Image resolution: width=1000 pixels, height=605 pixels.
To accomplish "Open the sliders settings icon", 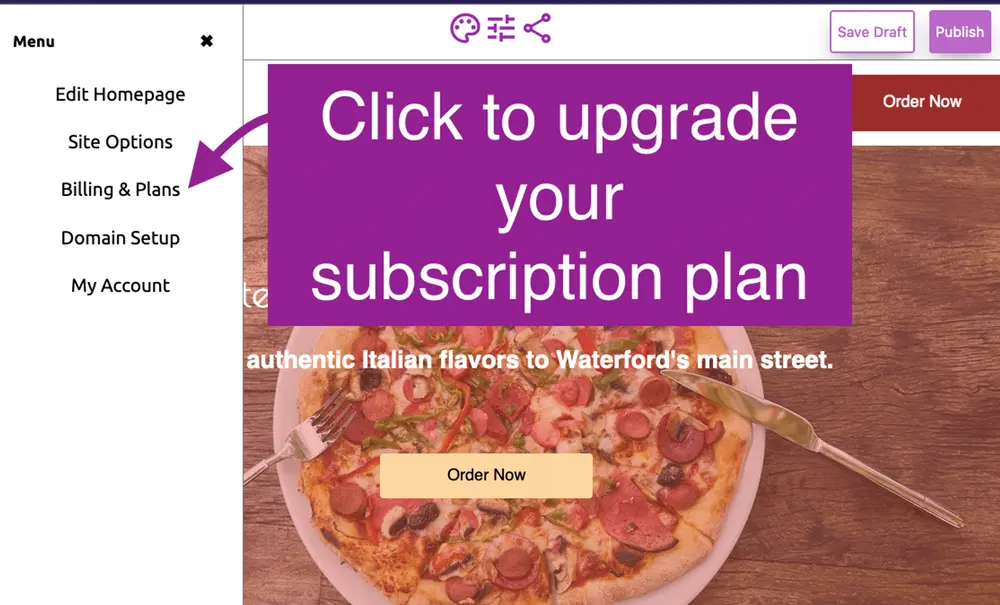I will (501, 29).
